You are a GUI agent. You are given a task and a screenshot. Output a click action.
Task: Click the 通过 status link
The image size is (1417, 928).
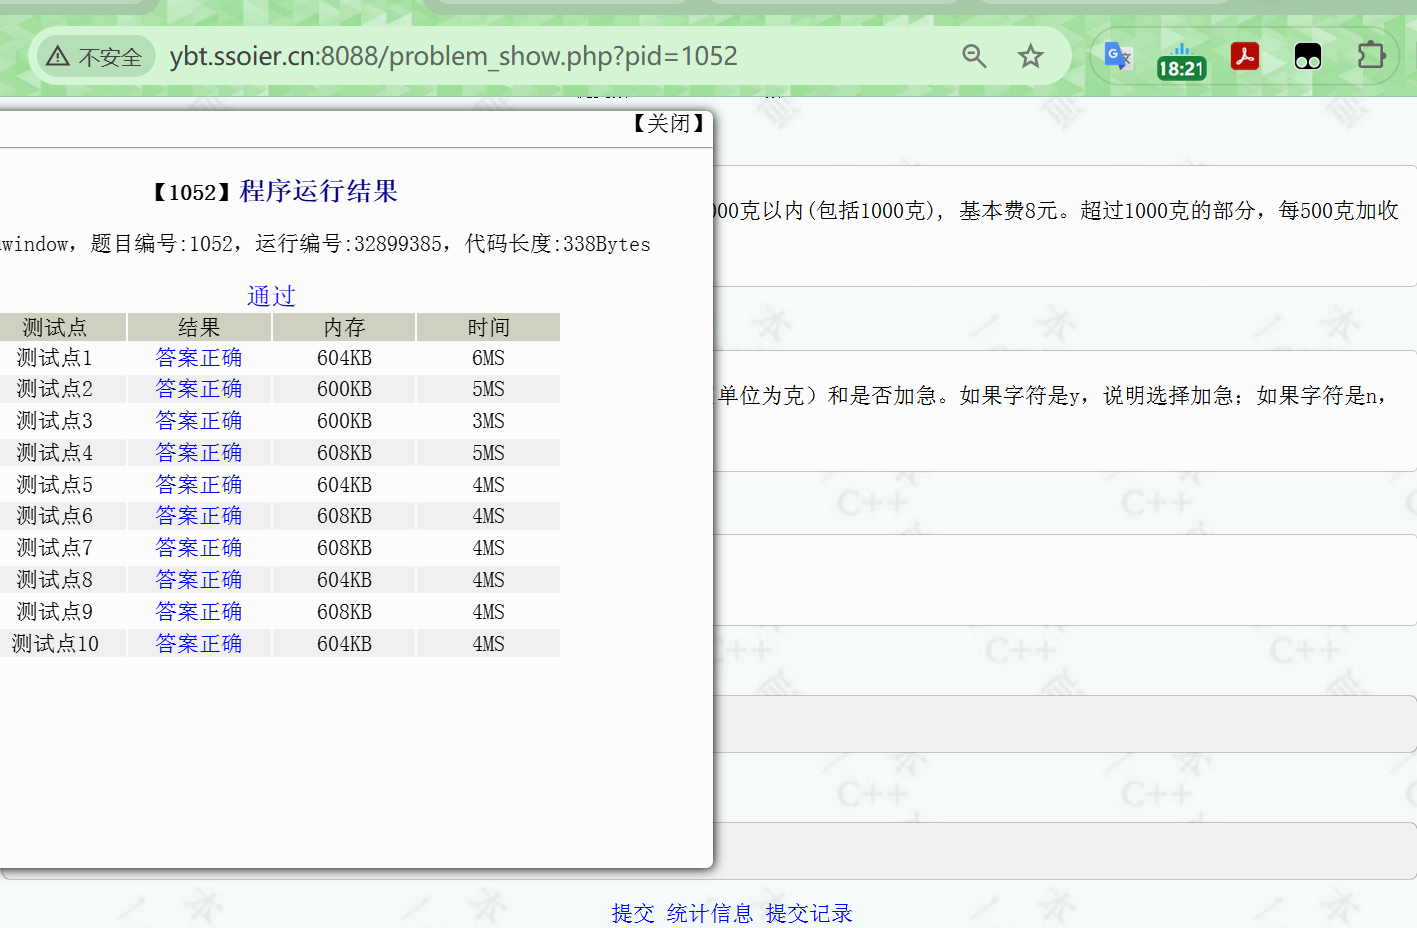pyautogui.click(x=271, y=296)
